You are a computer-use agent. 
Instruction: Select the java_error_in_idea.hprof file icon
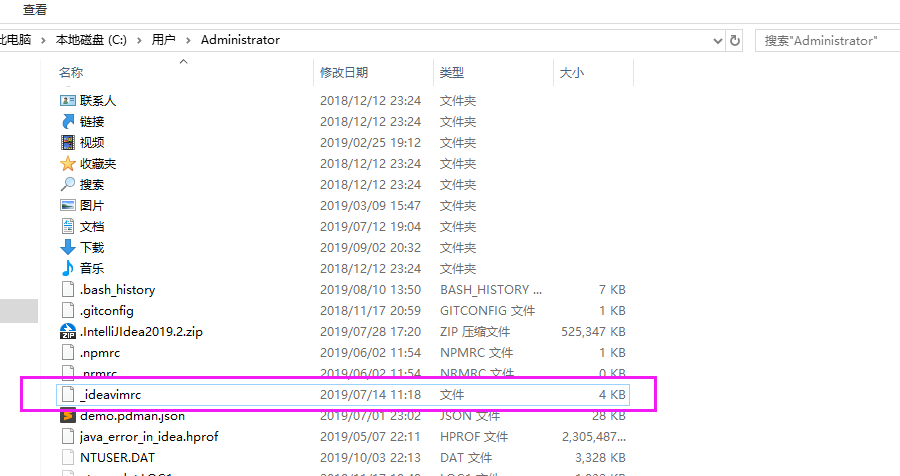68,436
